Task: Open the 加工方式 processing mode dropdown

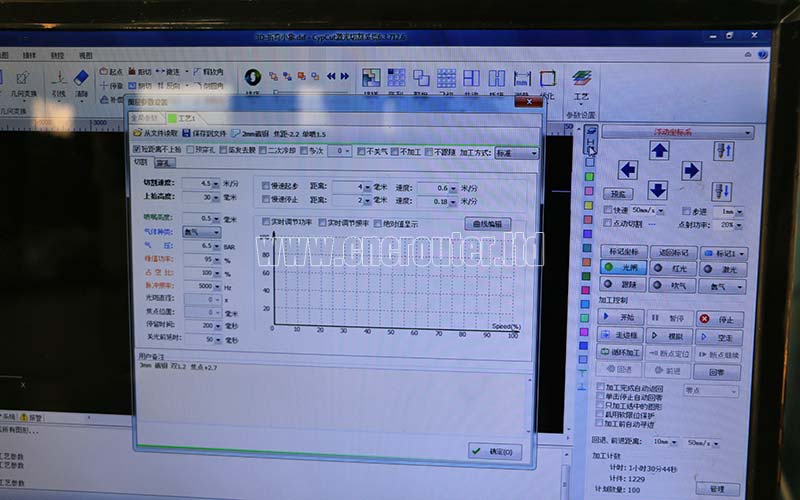Action: (516, 153)
